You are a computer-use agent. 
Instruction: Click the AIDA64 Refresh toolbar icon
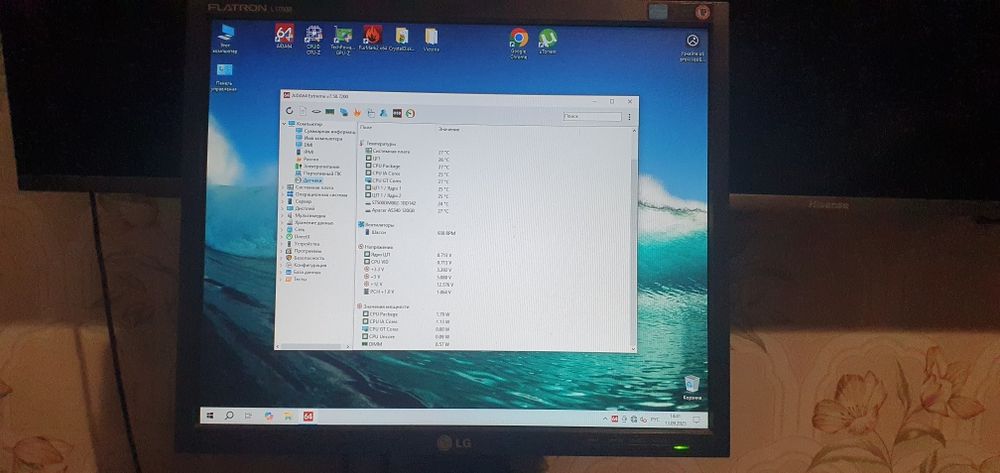coord(290,112)
